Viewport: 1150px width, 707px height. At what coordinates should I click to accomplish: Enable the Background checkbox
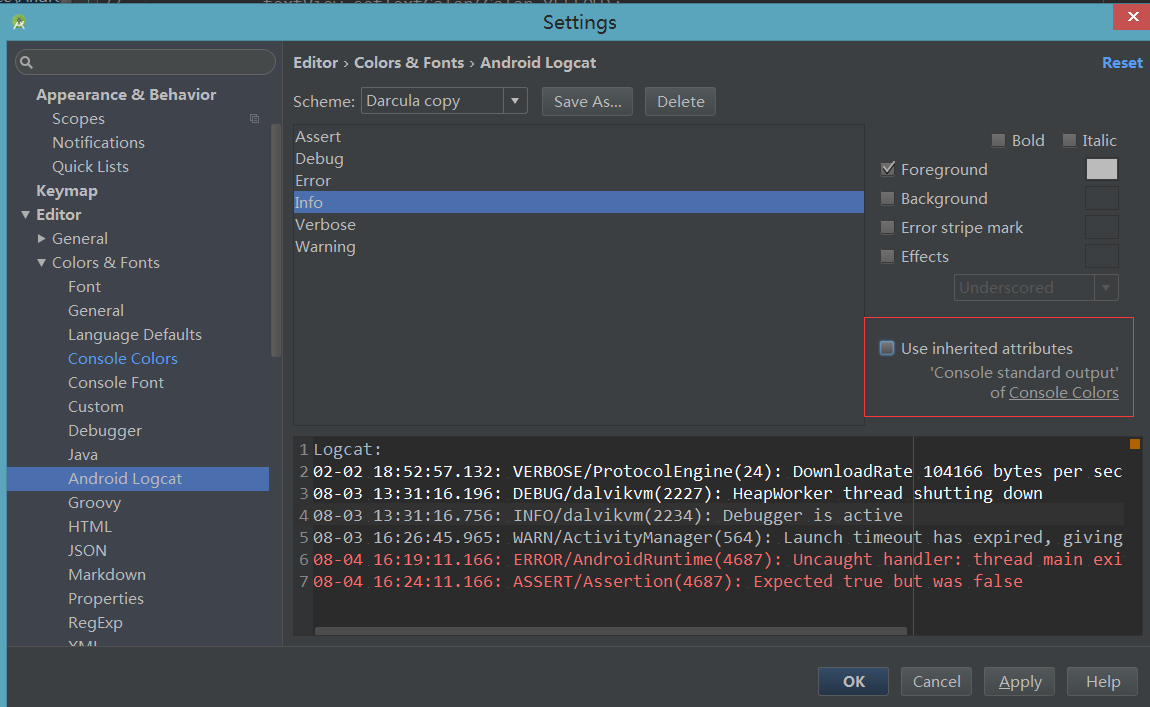887,198
